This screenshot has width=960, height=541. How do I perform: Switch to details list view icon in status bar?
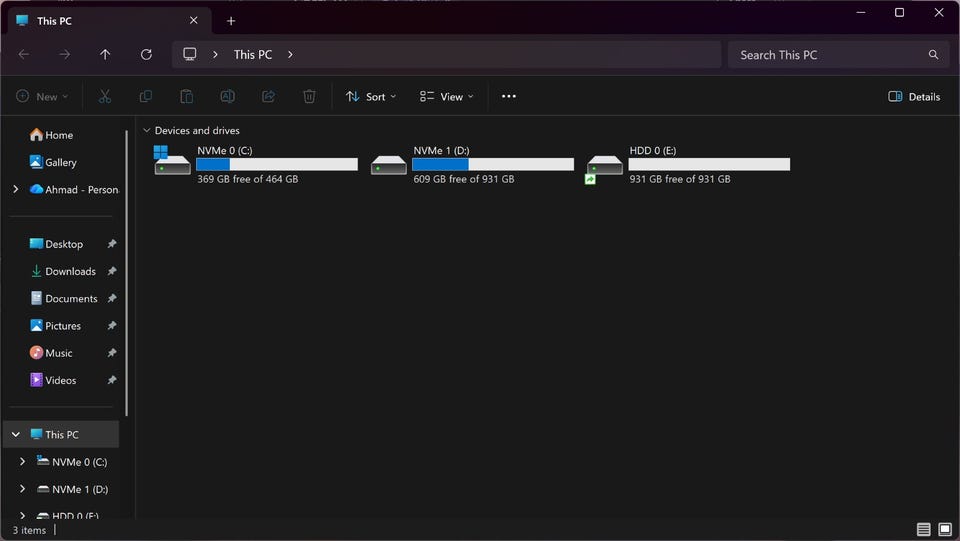click(923, 529)
